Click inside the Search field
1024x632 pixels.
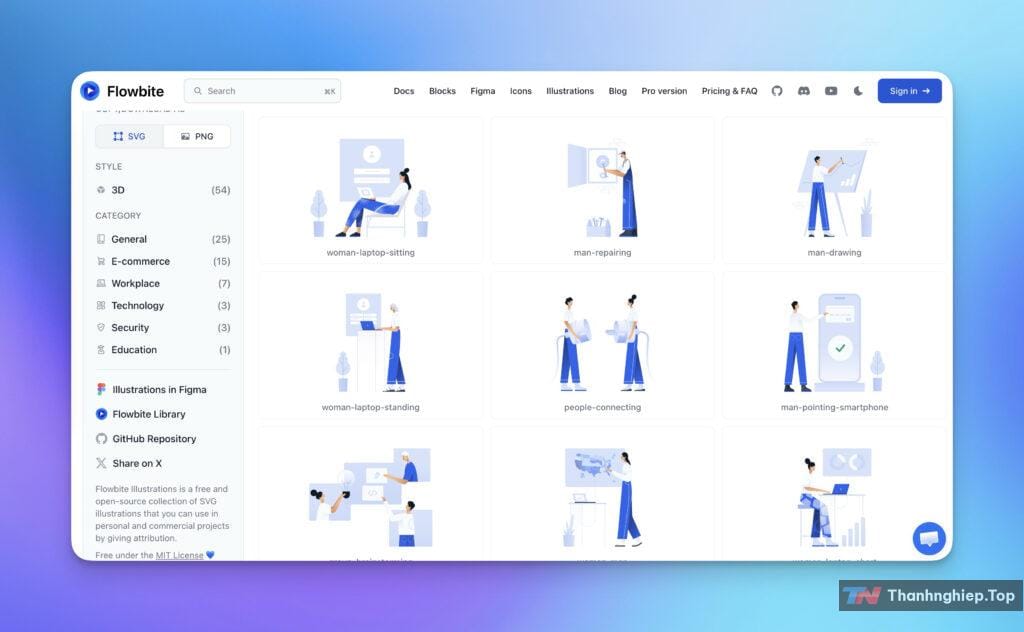[262, 91]
